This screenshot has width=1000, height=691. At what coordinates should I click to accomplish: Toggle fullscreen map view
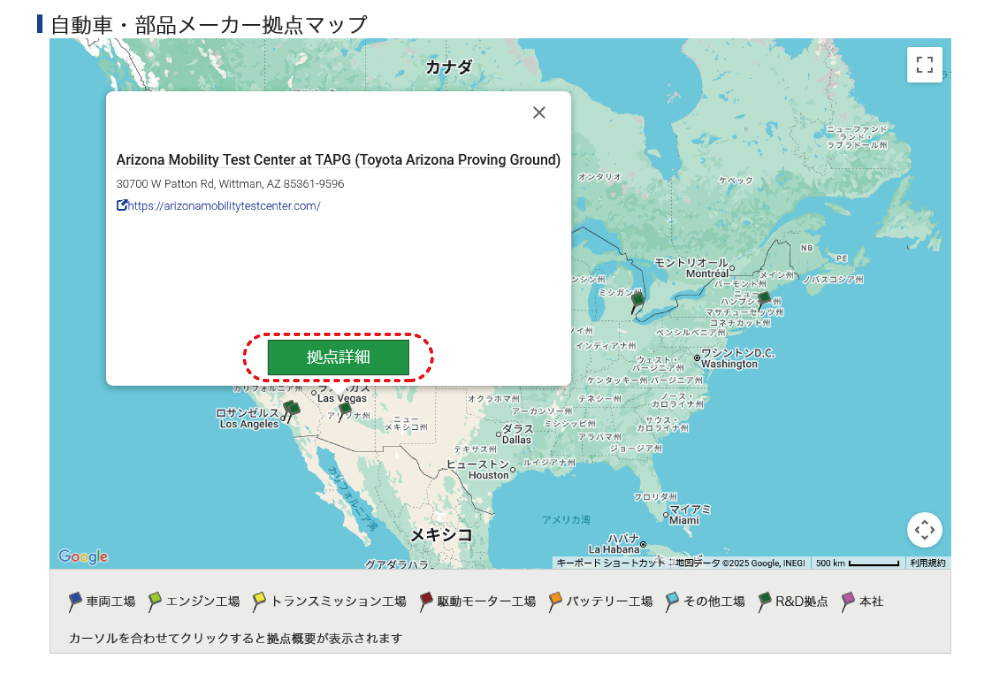924,65
